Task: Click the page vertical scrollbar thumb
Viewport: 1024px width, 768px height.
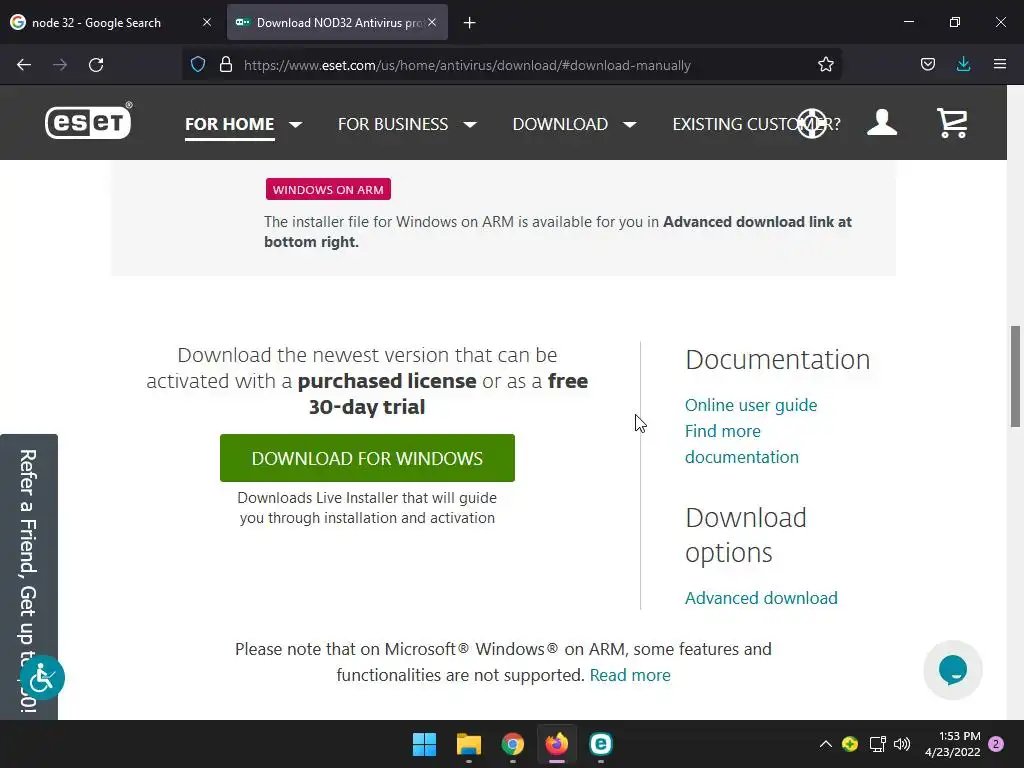Action: (1016, 376)
